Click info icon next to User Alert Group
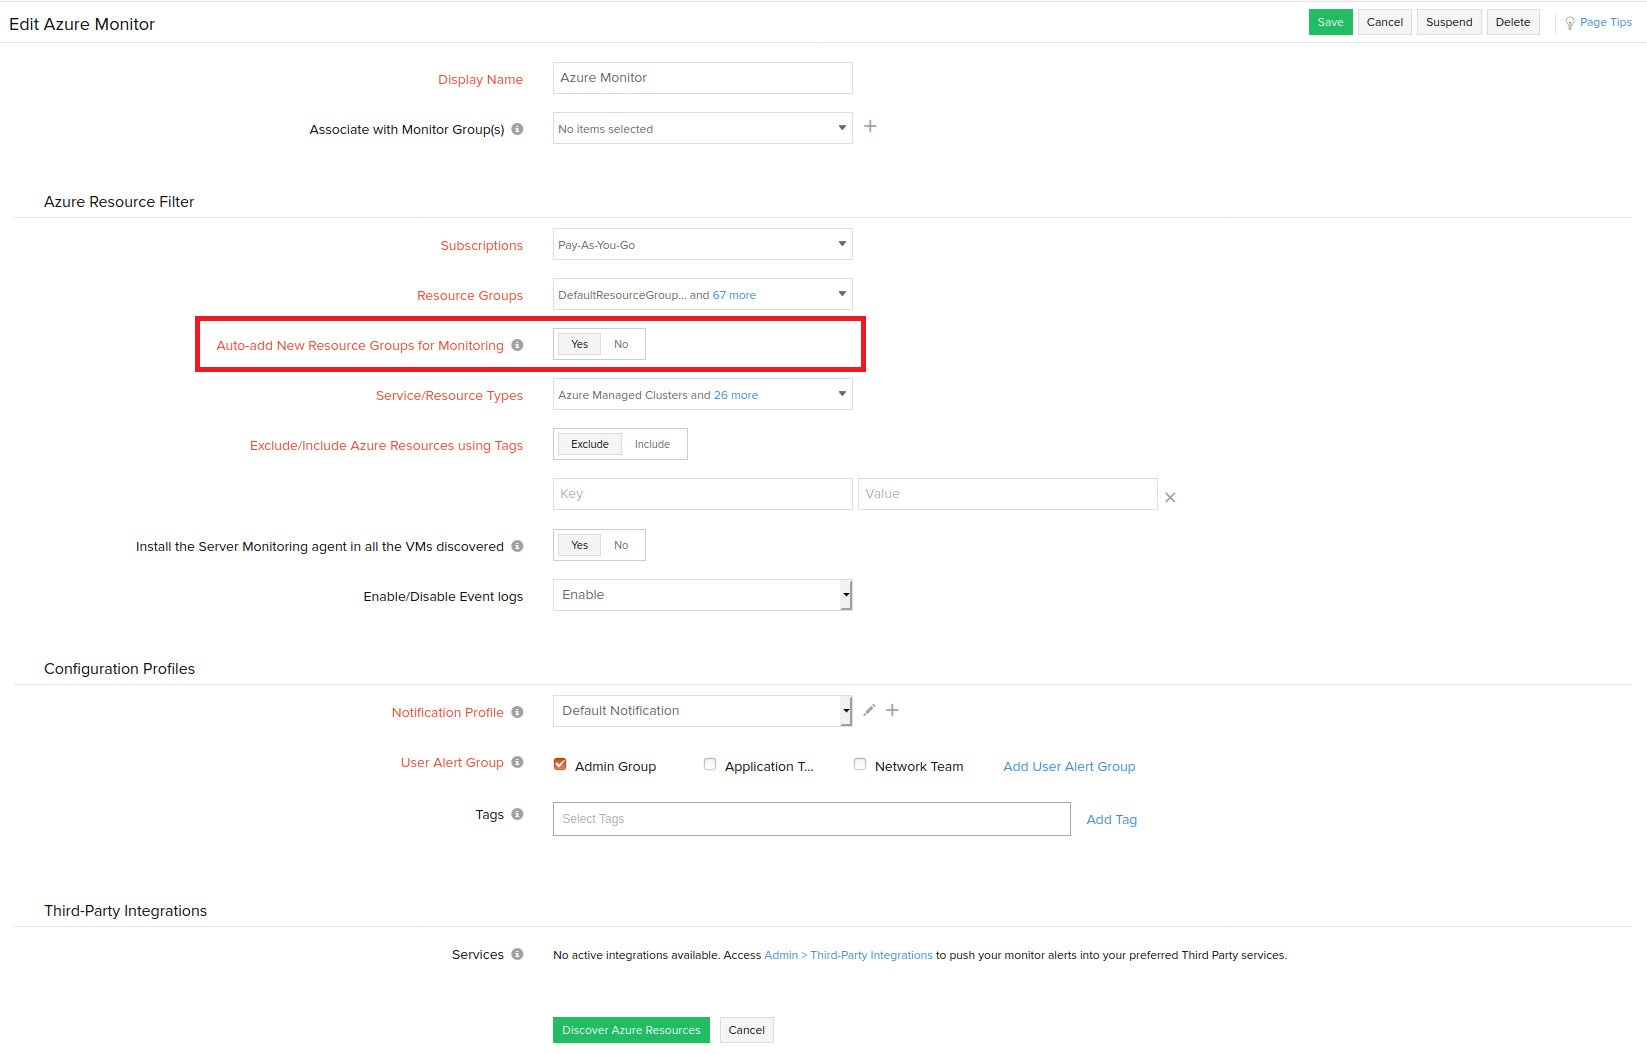The width and height of the screenshot is (1647, 1054). 517,762
